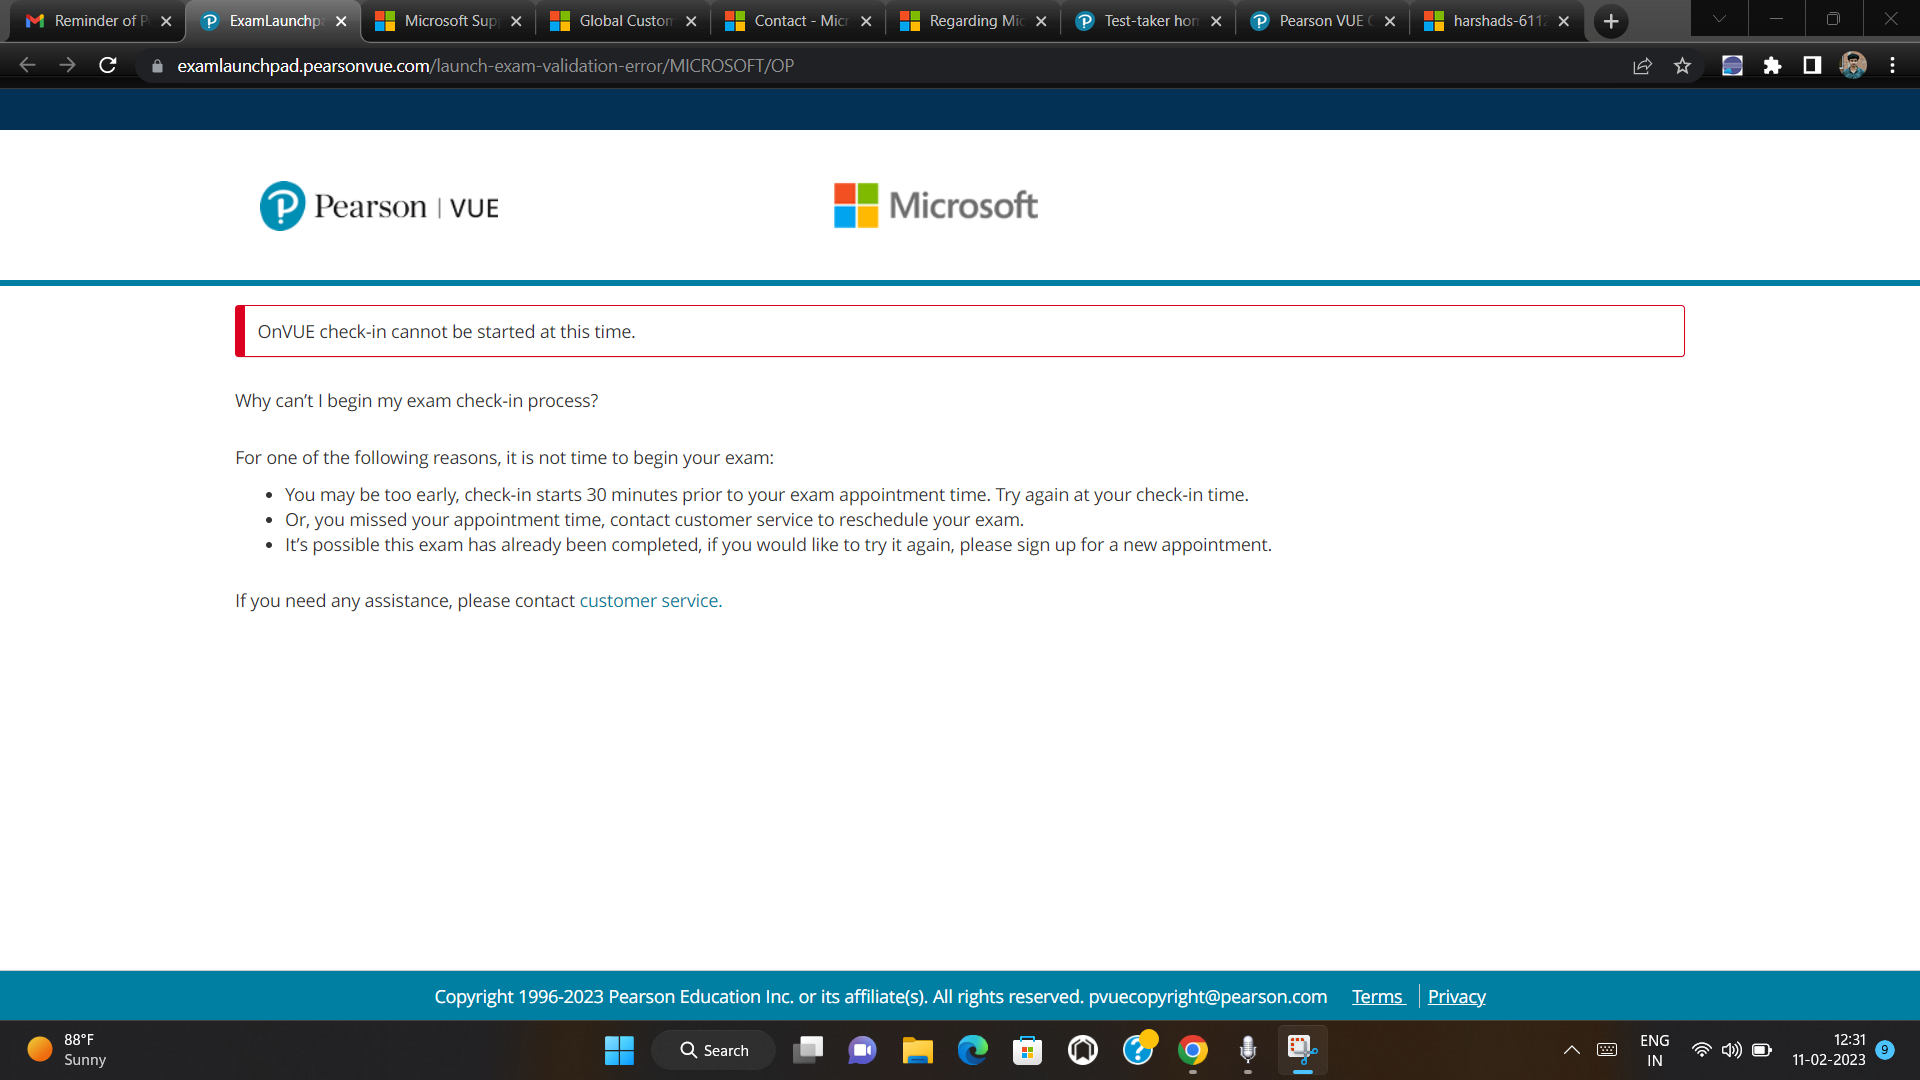This screenshot has width=1920, height=1080.
Task: Close the ExamLaunchpad tab
Action: 341,21
